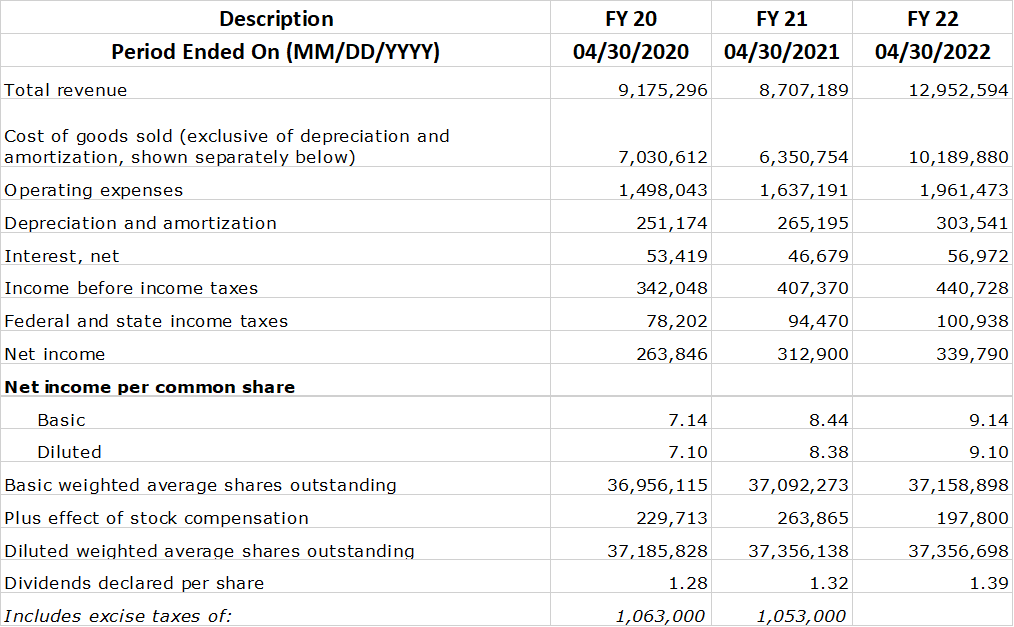Click the Operating expenses row label

[93, 190]
